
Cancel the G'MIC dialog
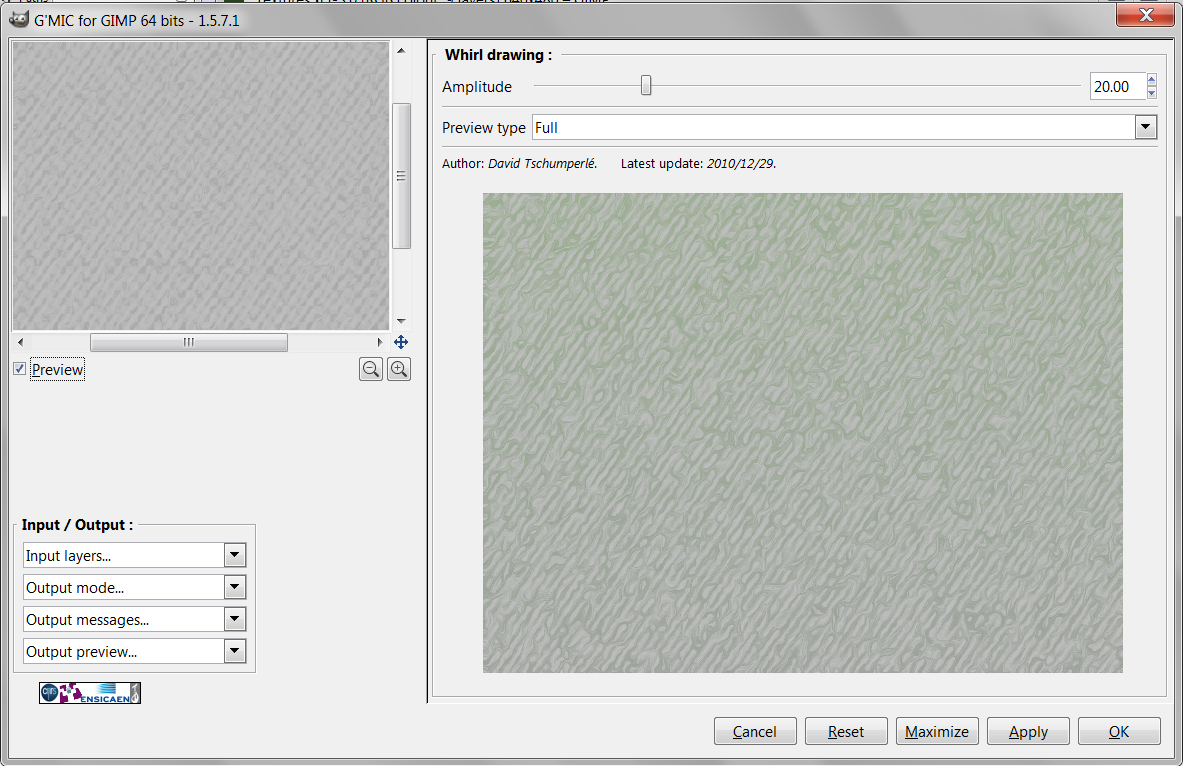click(755, 731)
